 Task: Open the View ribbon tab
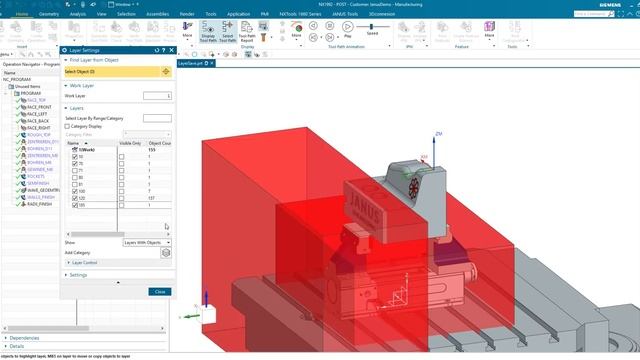point(102,14)
